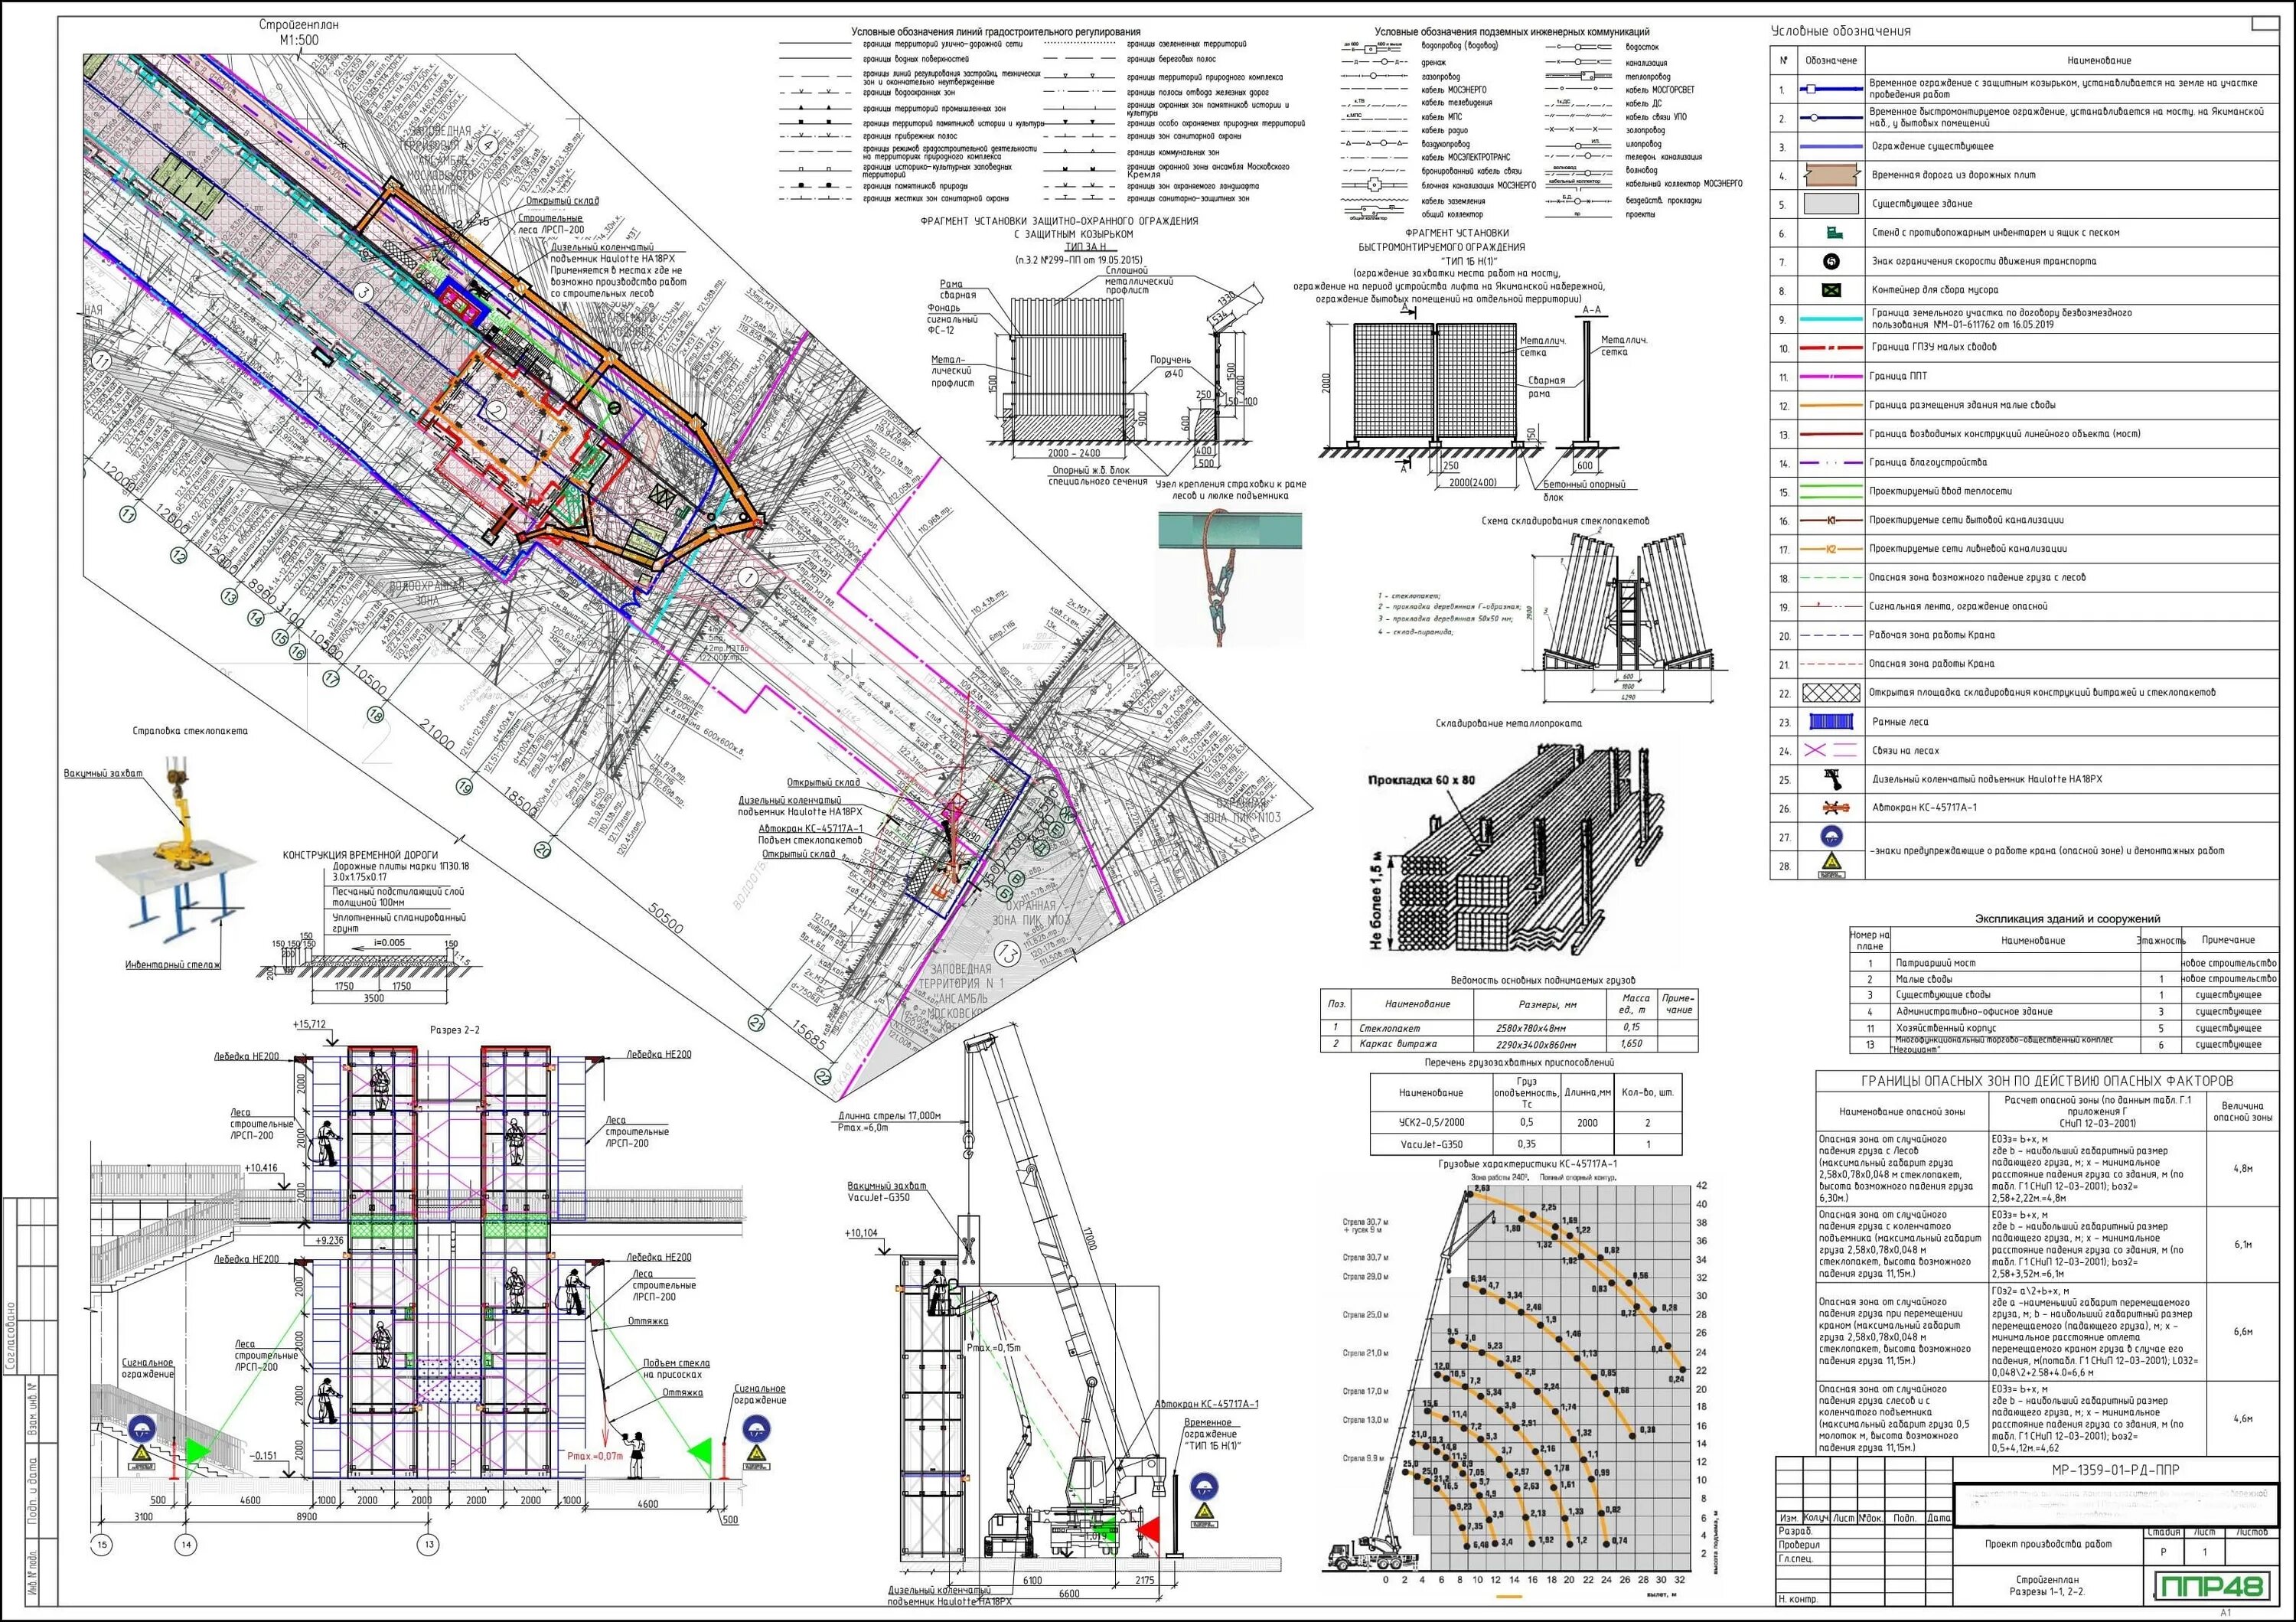Click the 'газопровод' entry in utilities legend
Viewport: 2296px width, 1622px height.
coord(1441,76)
